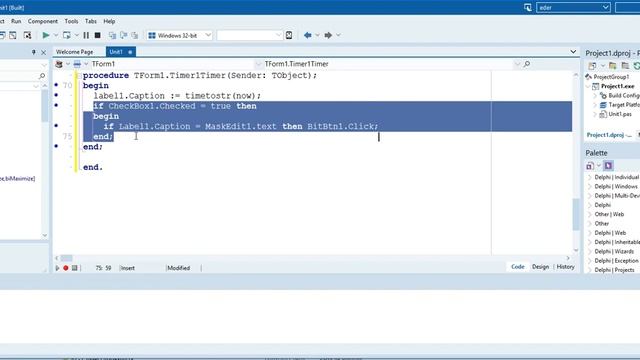Navigate back with the blue left arrow
The height and width of the screenshot is (360, 640).
click(x=308, y=36)
